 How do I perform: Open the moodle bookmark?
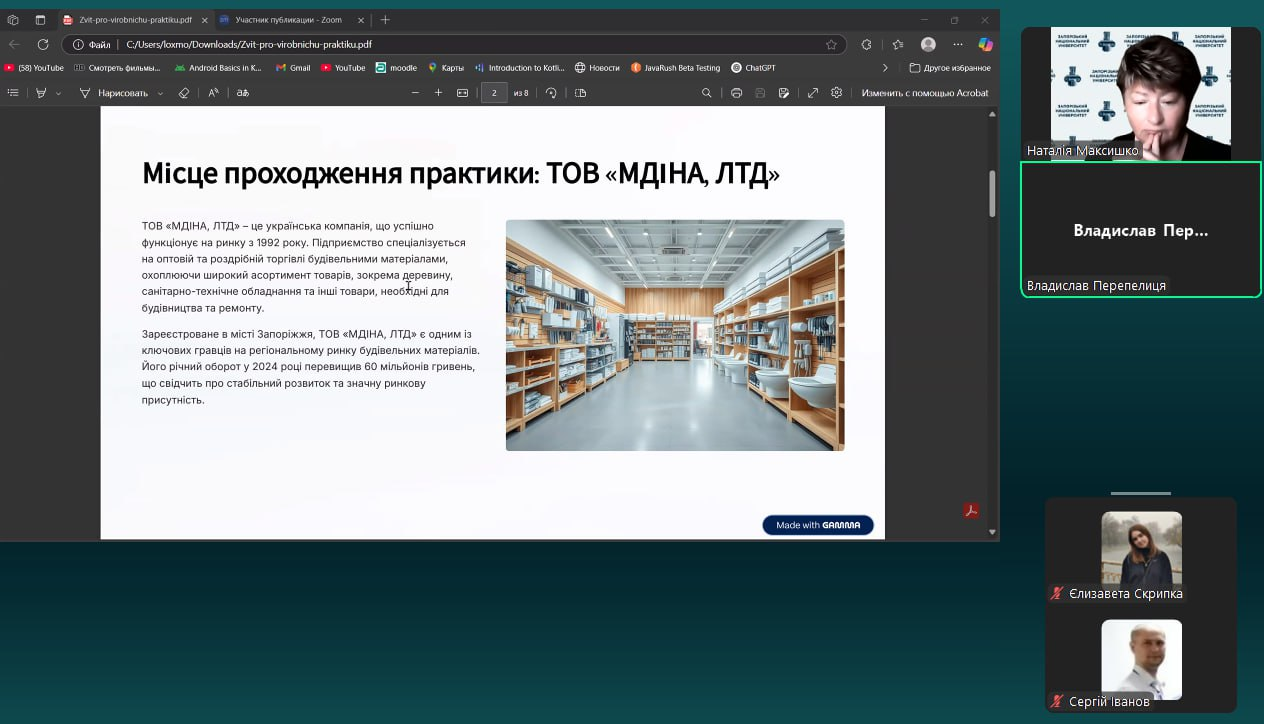pyautogui.click(x=396, y=68)
